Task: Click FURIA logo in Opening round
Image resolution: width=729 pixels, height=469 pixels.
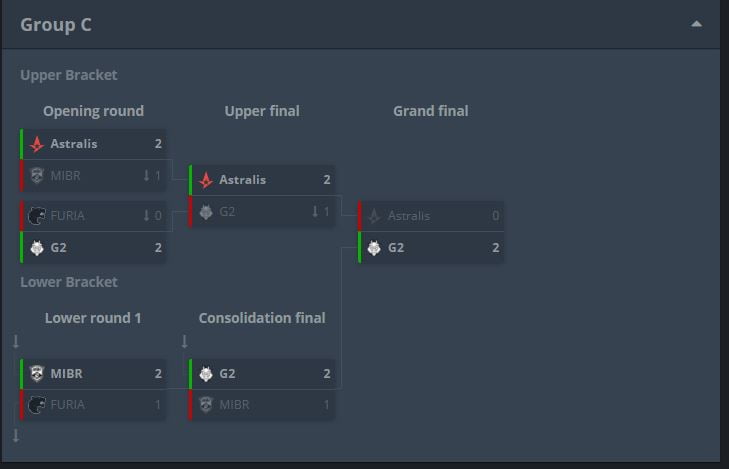Action: click(x=37, y=215)
